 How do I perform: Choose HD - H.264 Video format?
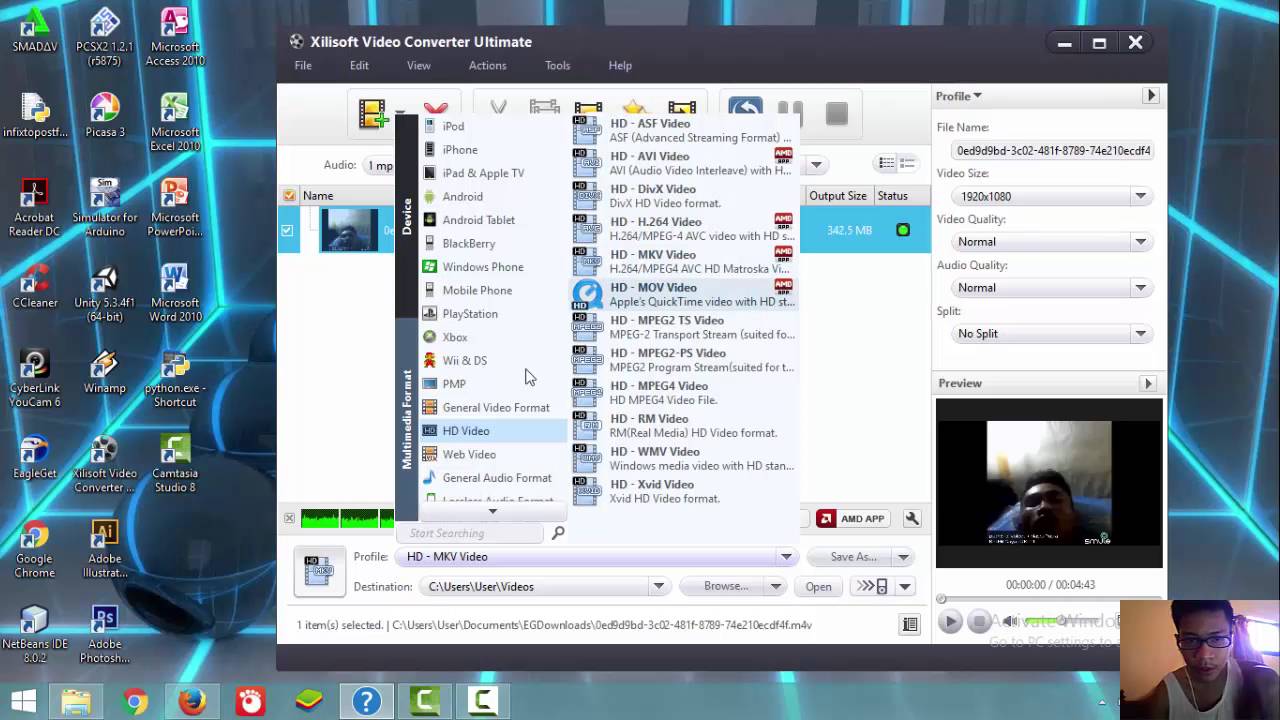coord(684,229)
